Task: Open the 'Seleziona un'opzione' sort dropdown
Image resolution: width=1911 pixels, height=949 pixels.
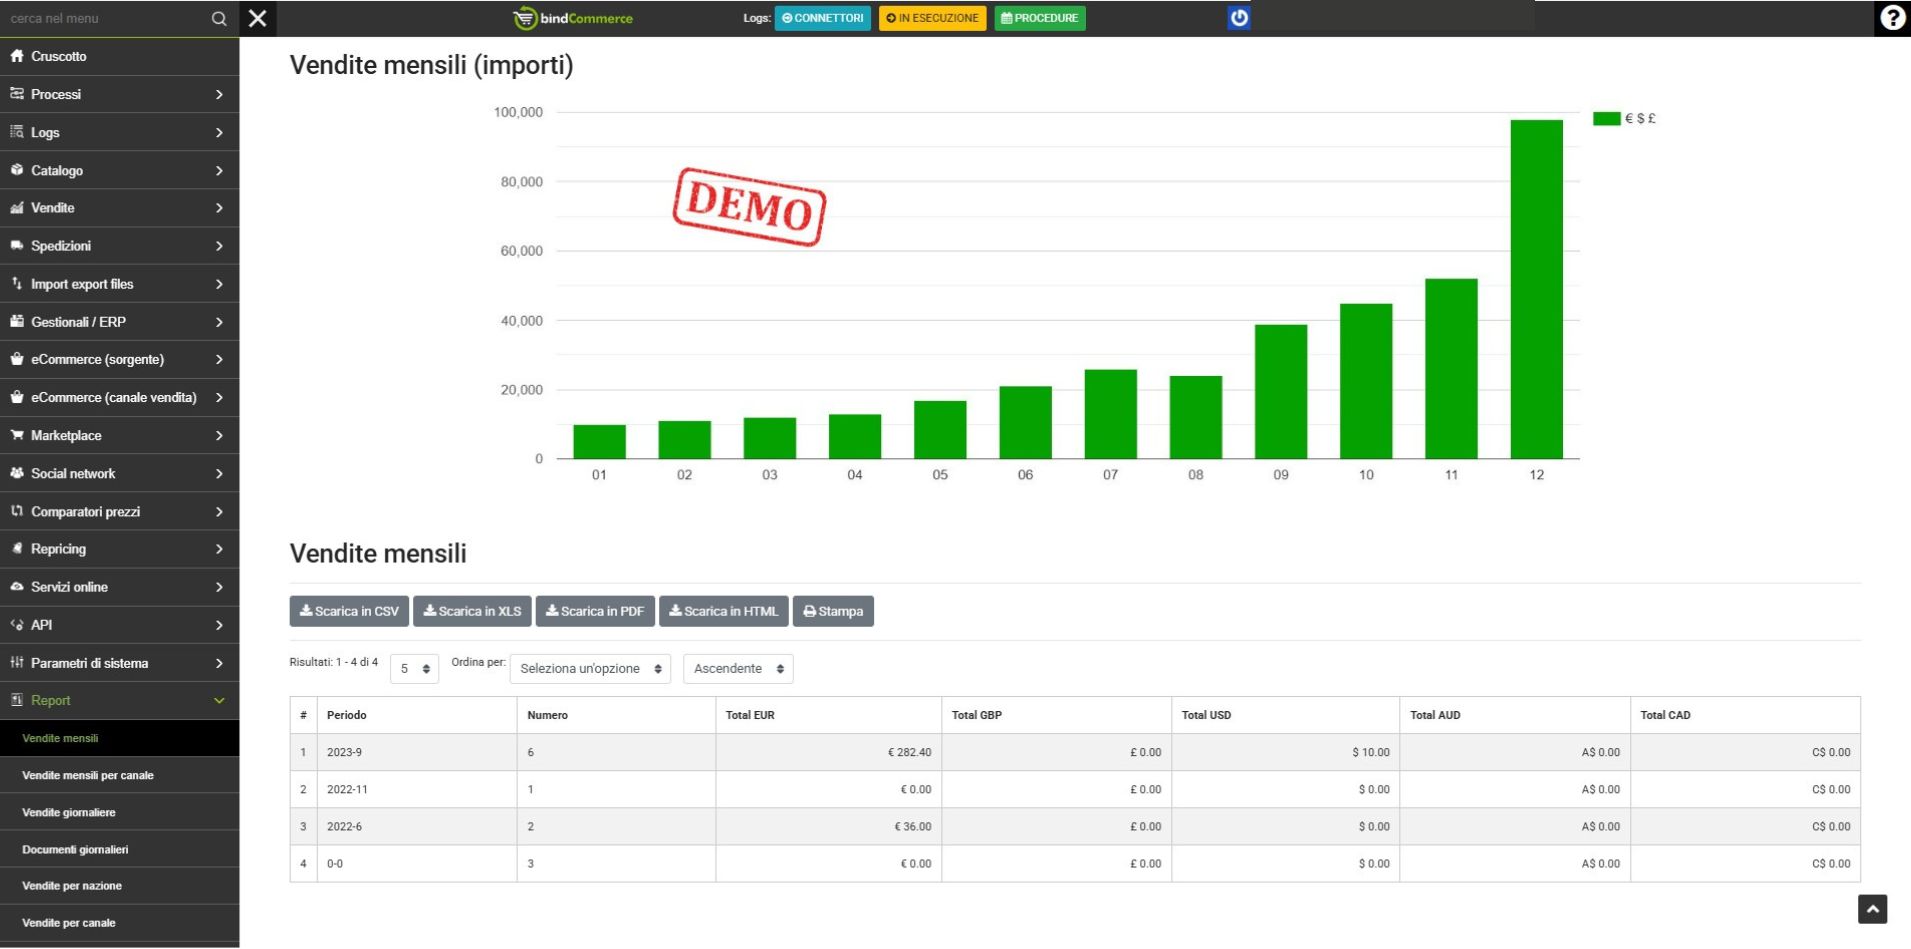Action: tap(590, 669)
